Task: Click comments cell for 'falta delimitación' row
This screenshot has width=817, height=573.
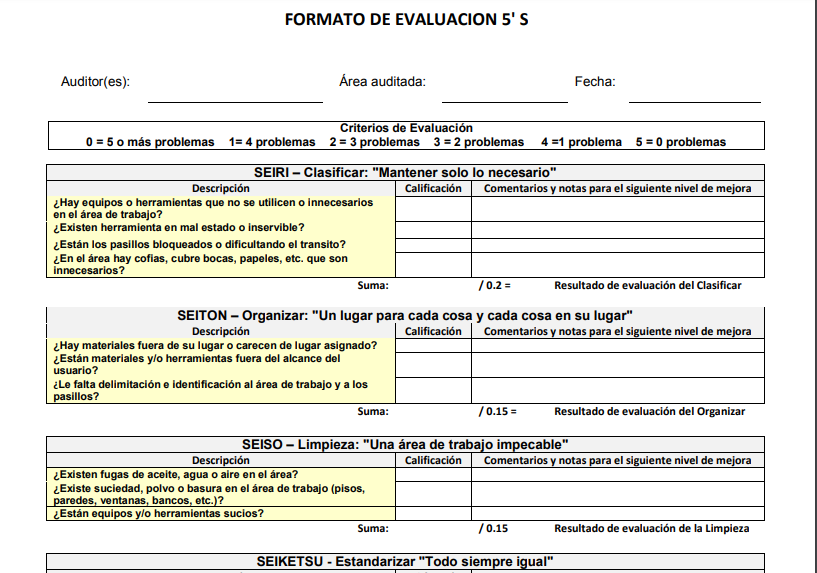Action: pos(618,391)
